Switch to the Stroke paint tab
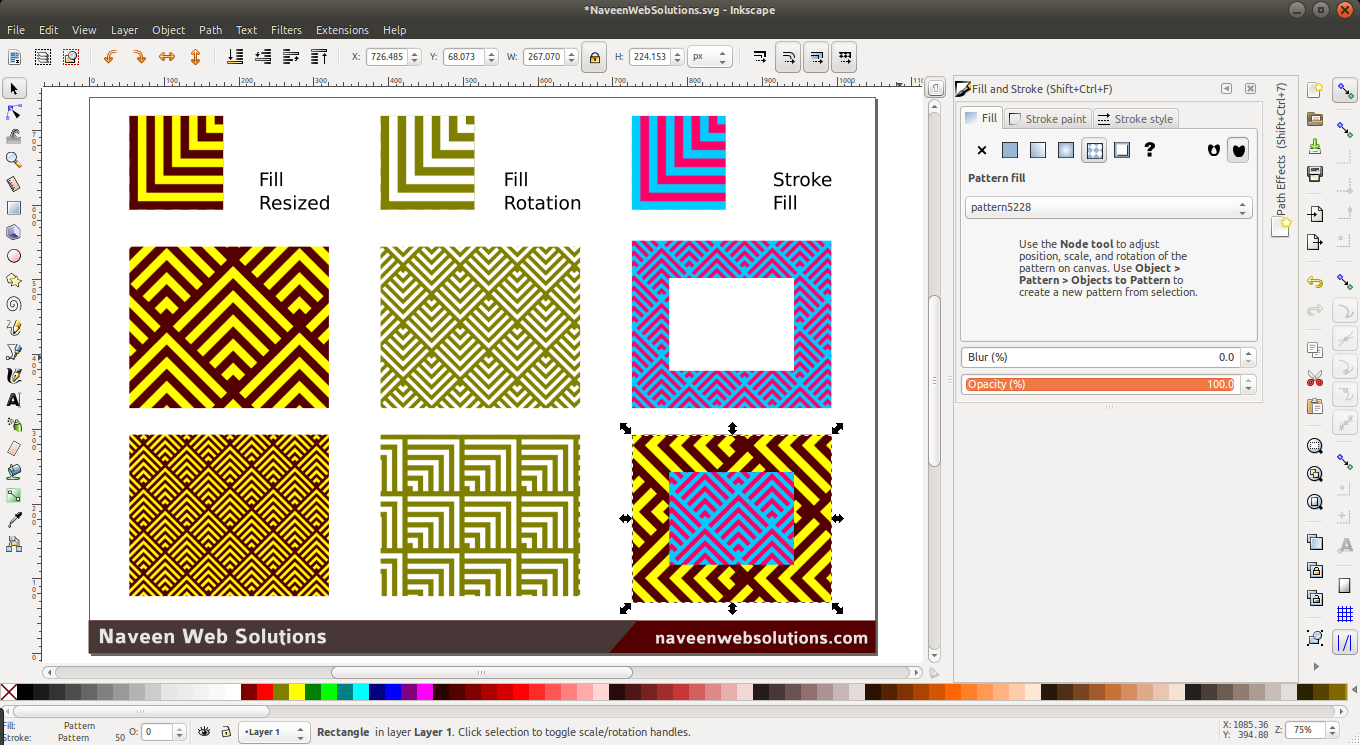 1048,119
